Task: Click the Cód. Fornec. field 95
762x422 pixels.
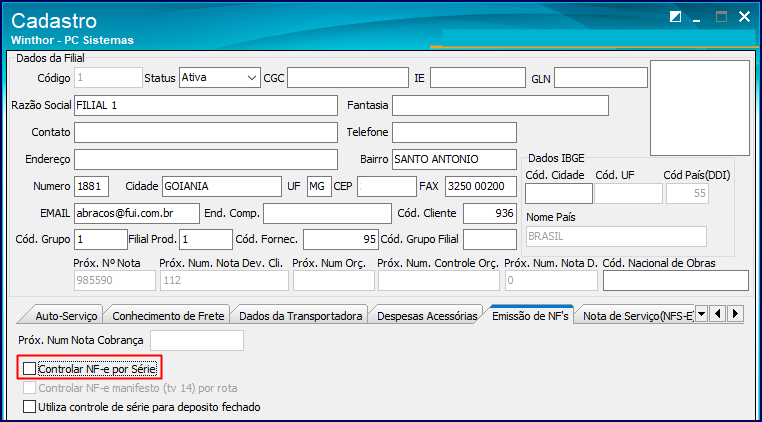Action: click(x=341, y=240)
